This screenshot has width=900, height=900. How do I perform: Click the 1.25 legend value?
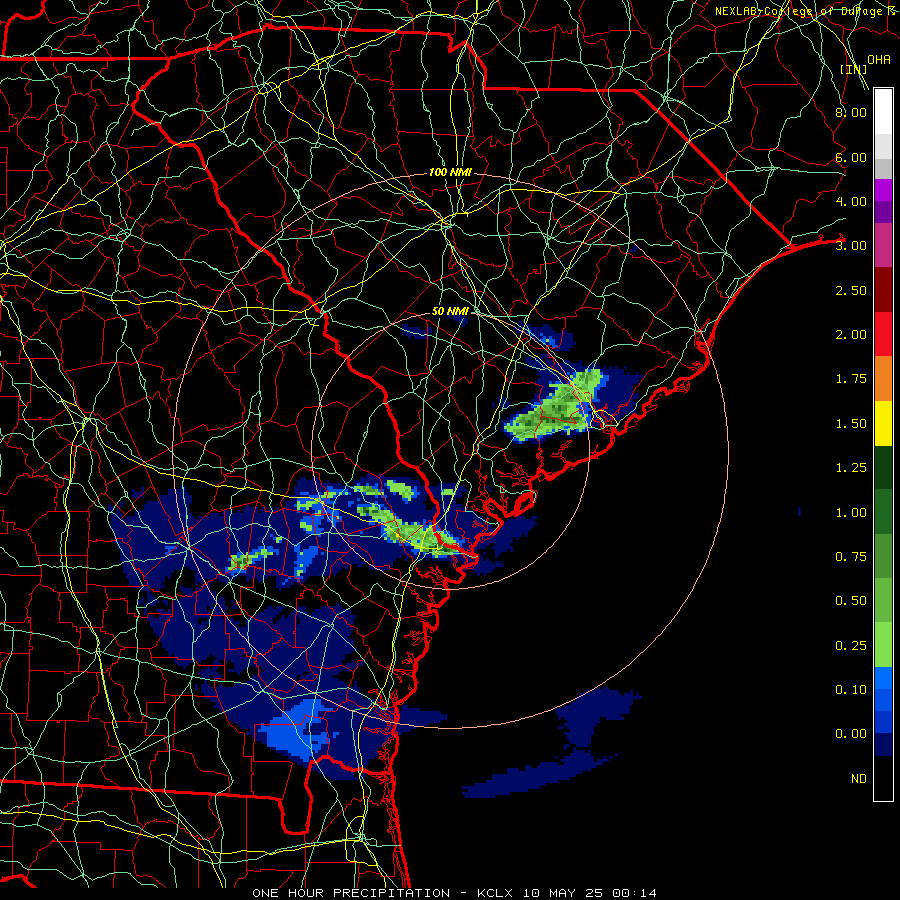tap(851, 468)
